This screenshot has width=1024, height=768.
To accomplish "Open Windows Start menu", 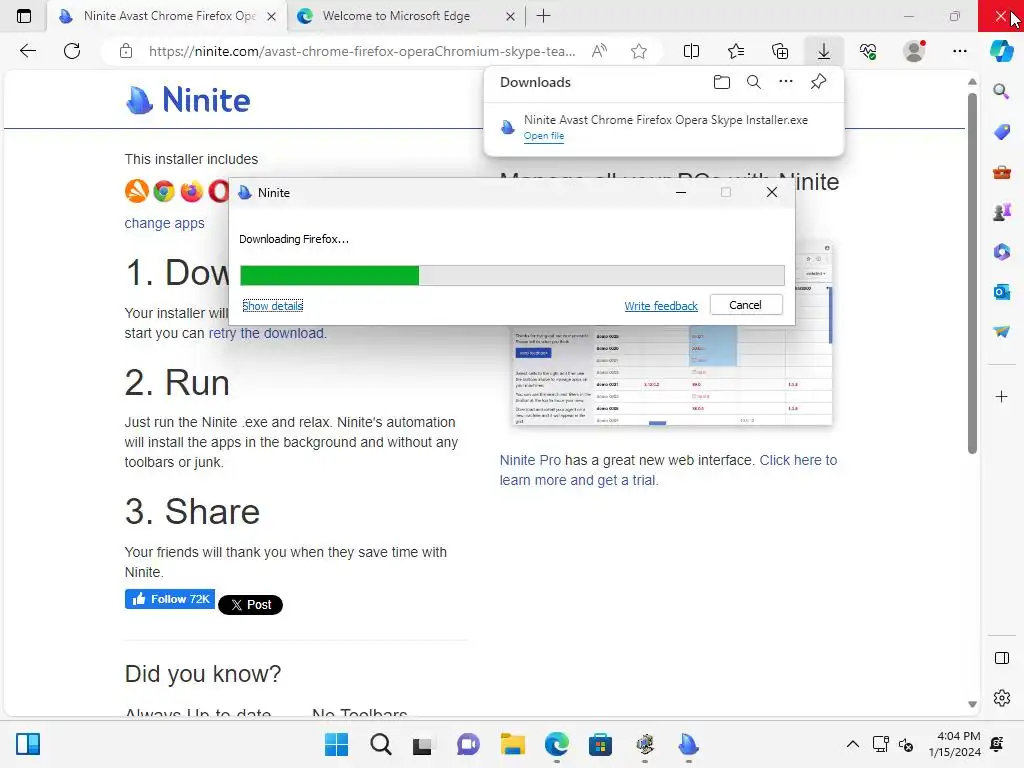I will [336, 744].
